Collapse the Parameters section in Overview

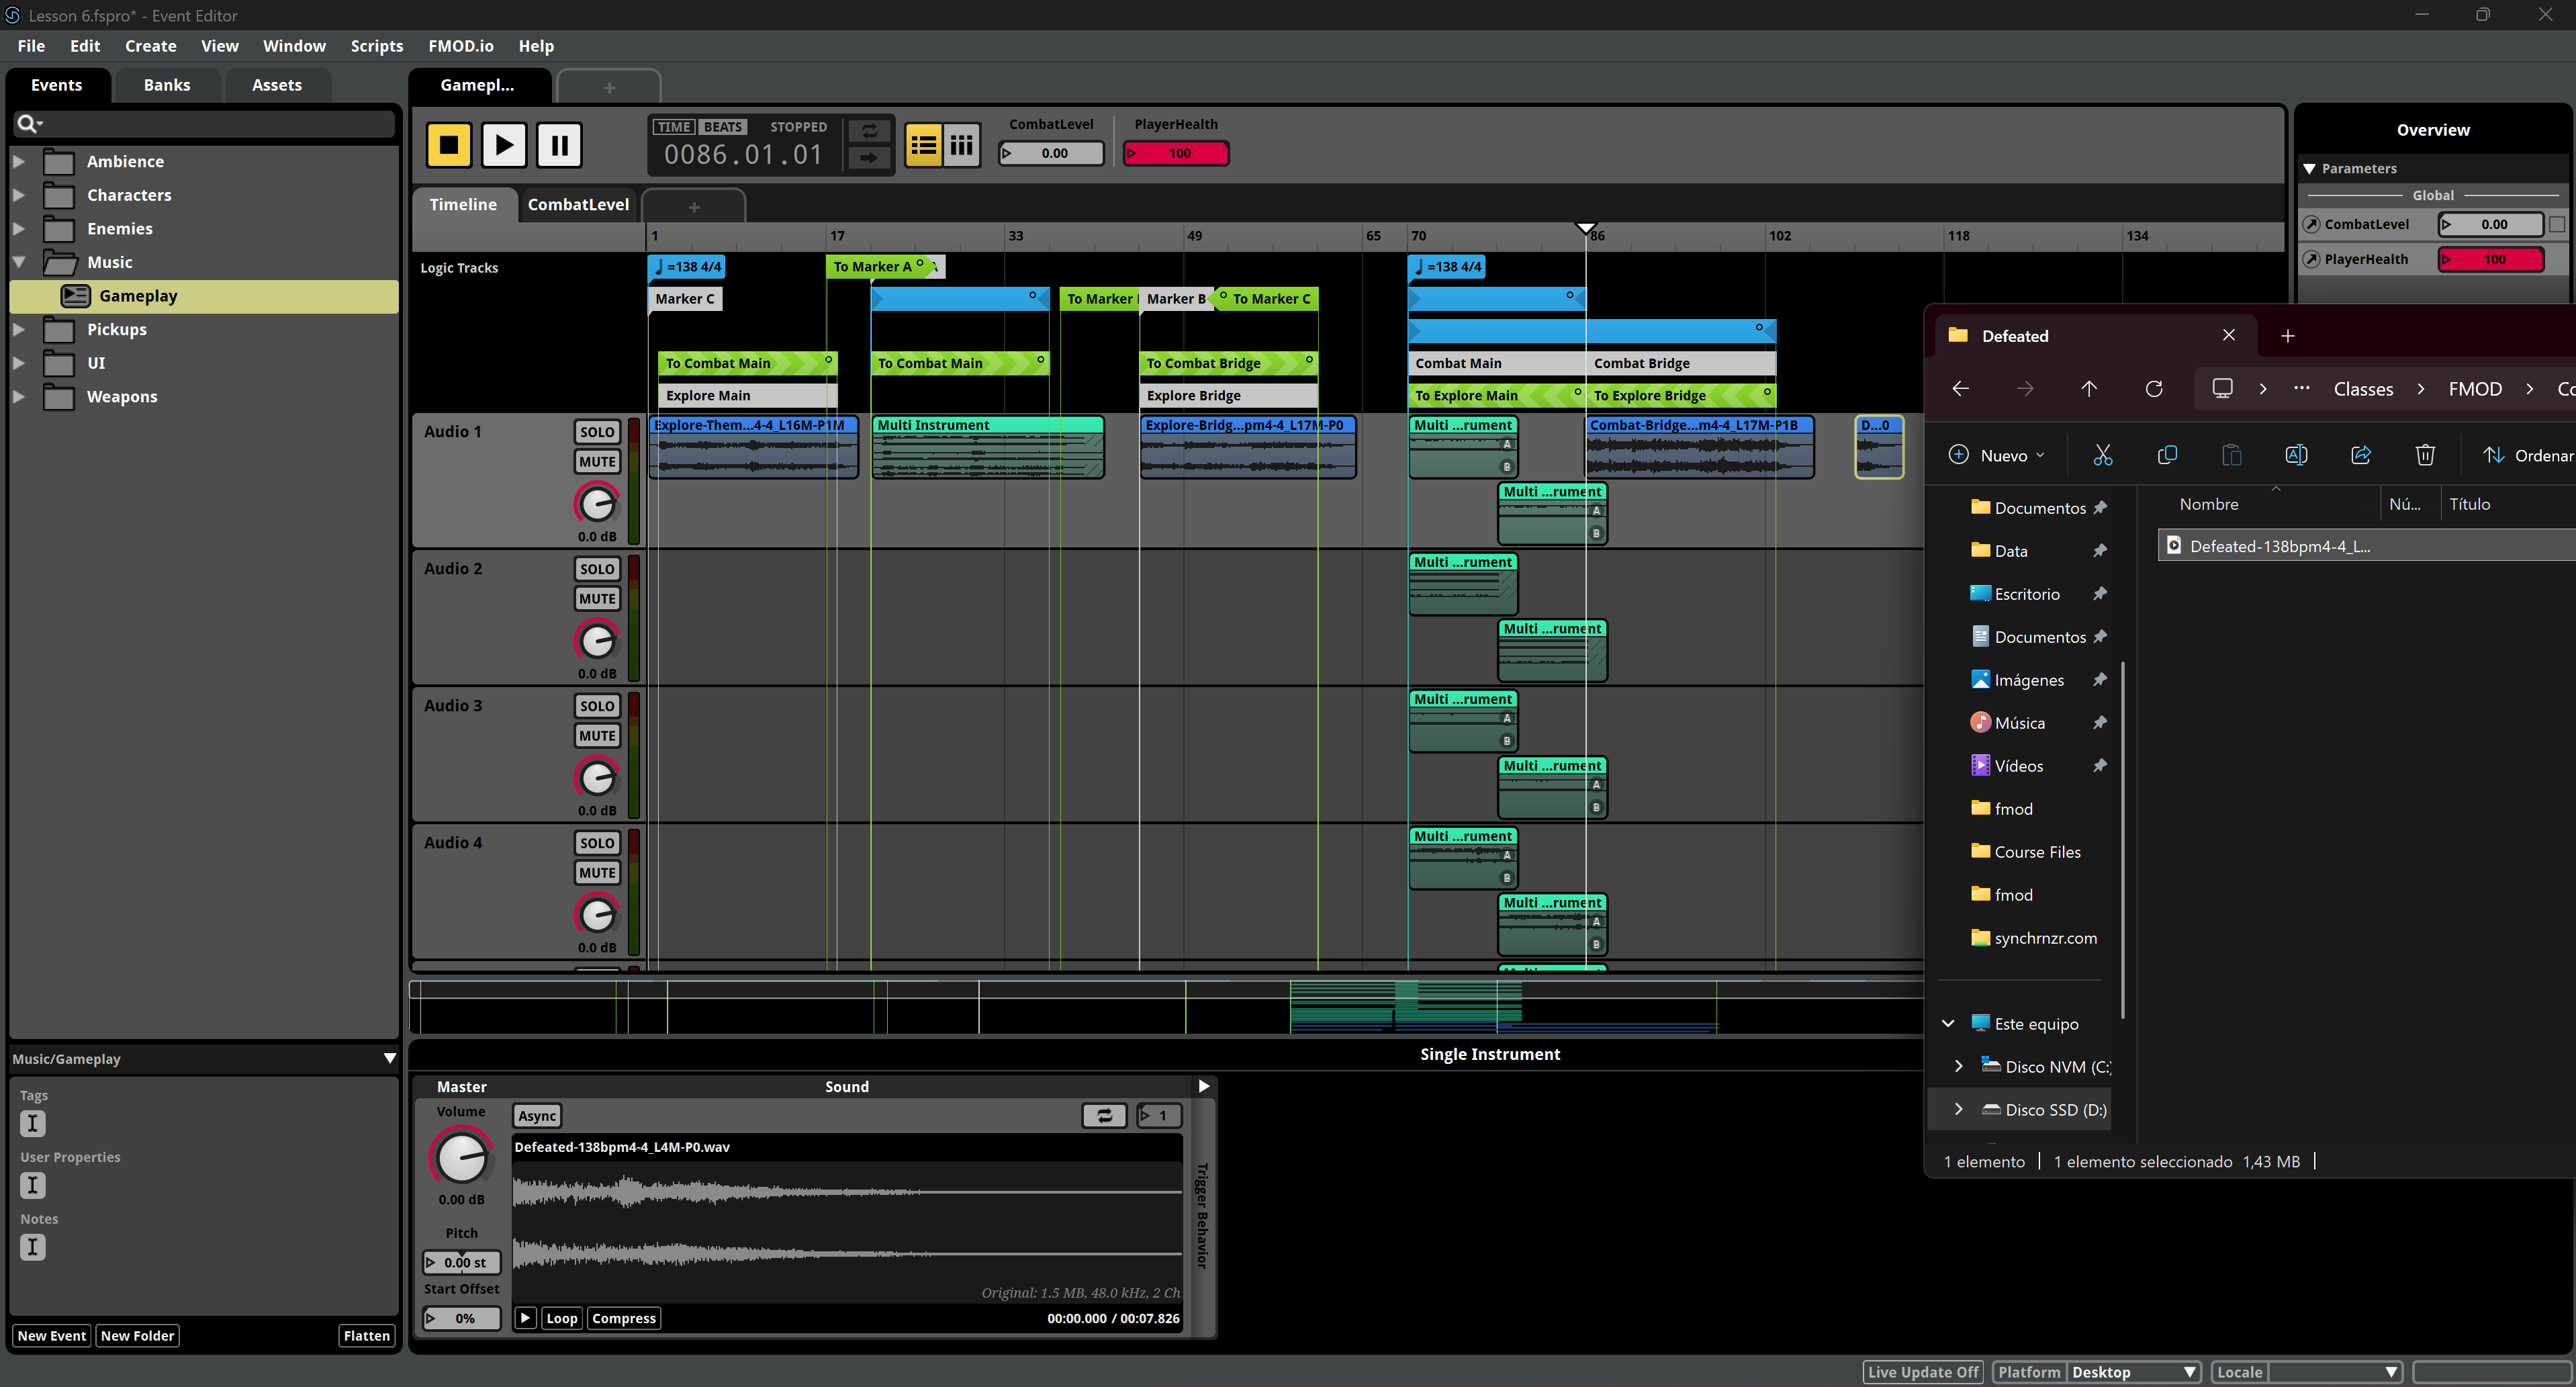(x=2309, y=169)
